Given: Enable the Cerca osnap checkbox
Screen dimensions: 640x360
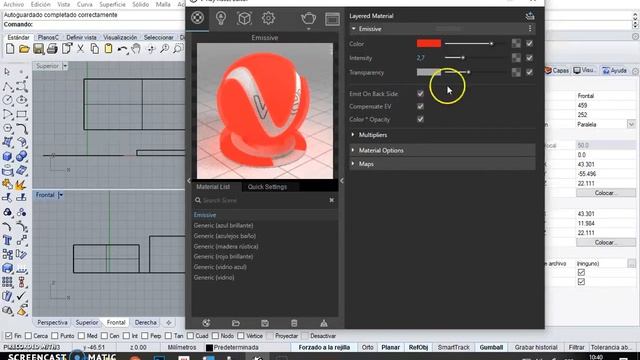Looking at the screenshot, I should pos(28,336).
